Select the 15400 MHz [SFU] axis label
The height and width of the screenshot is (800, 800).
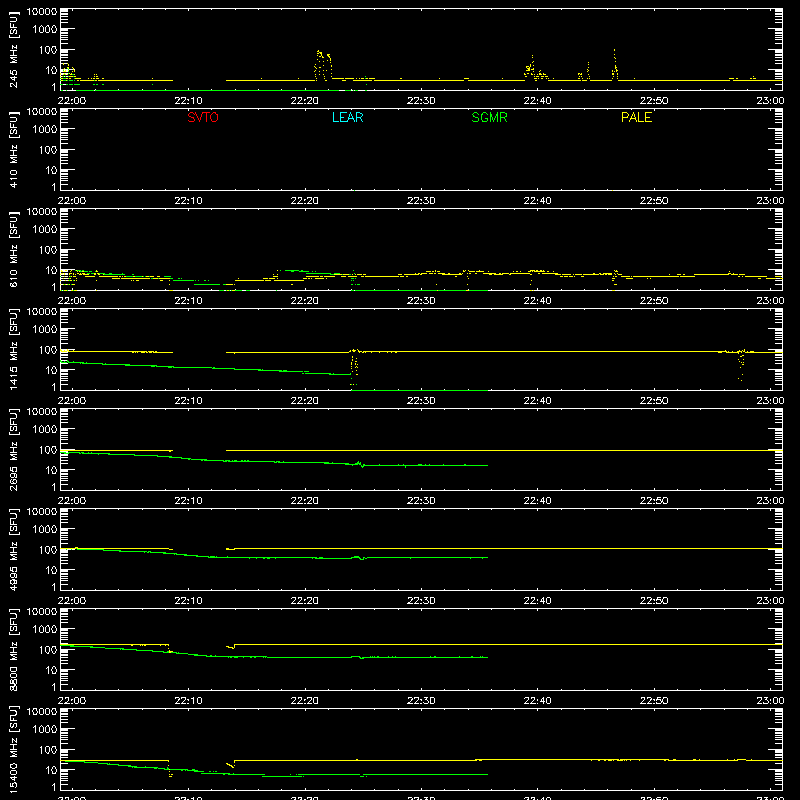13,749
